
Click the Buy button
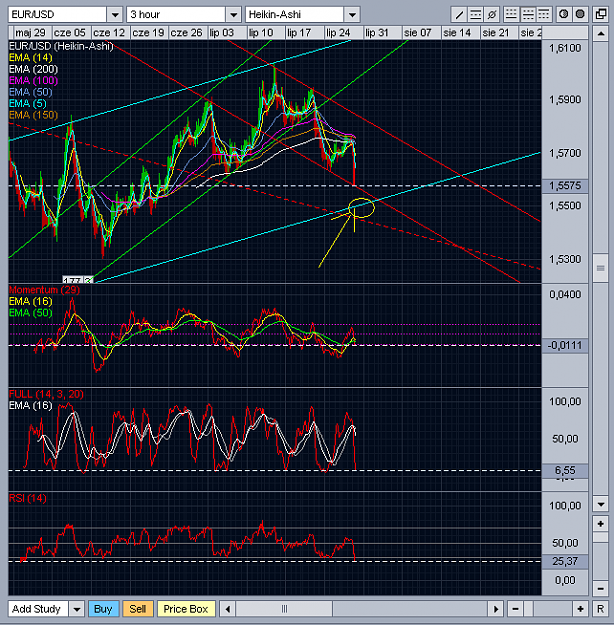(103, 609)
